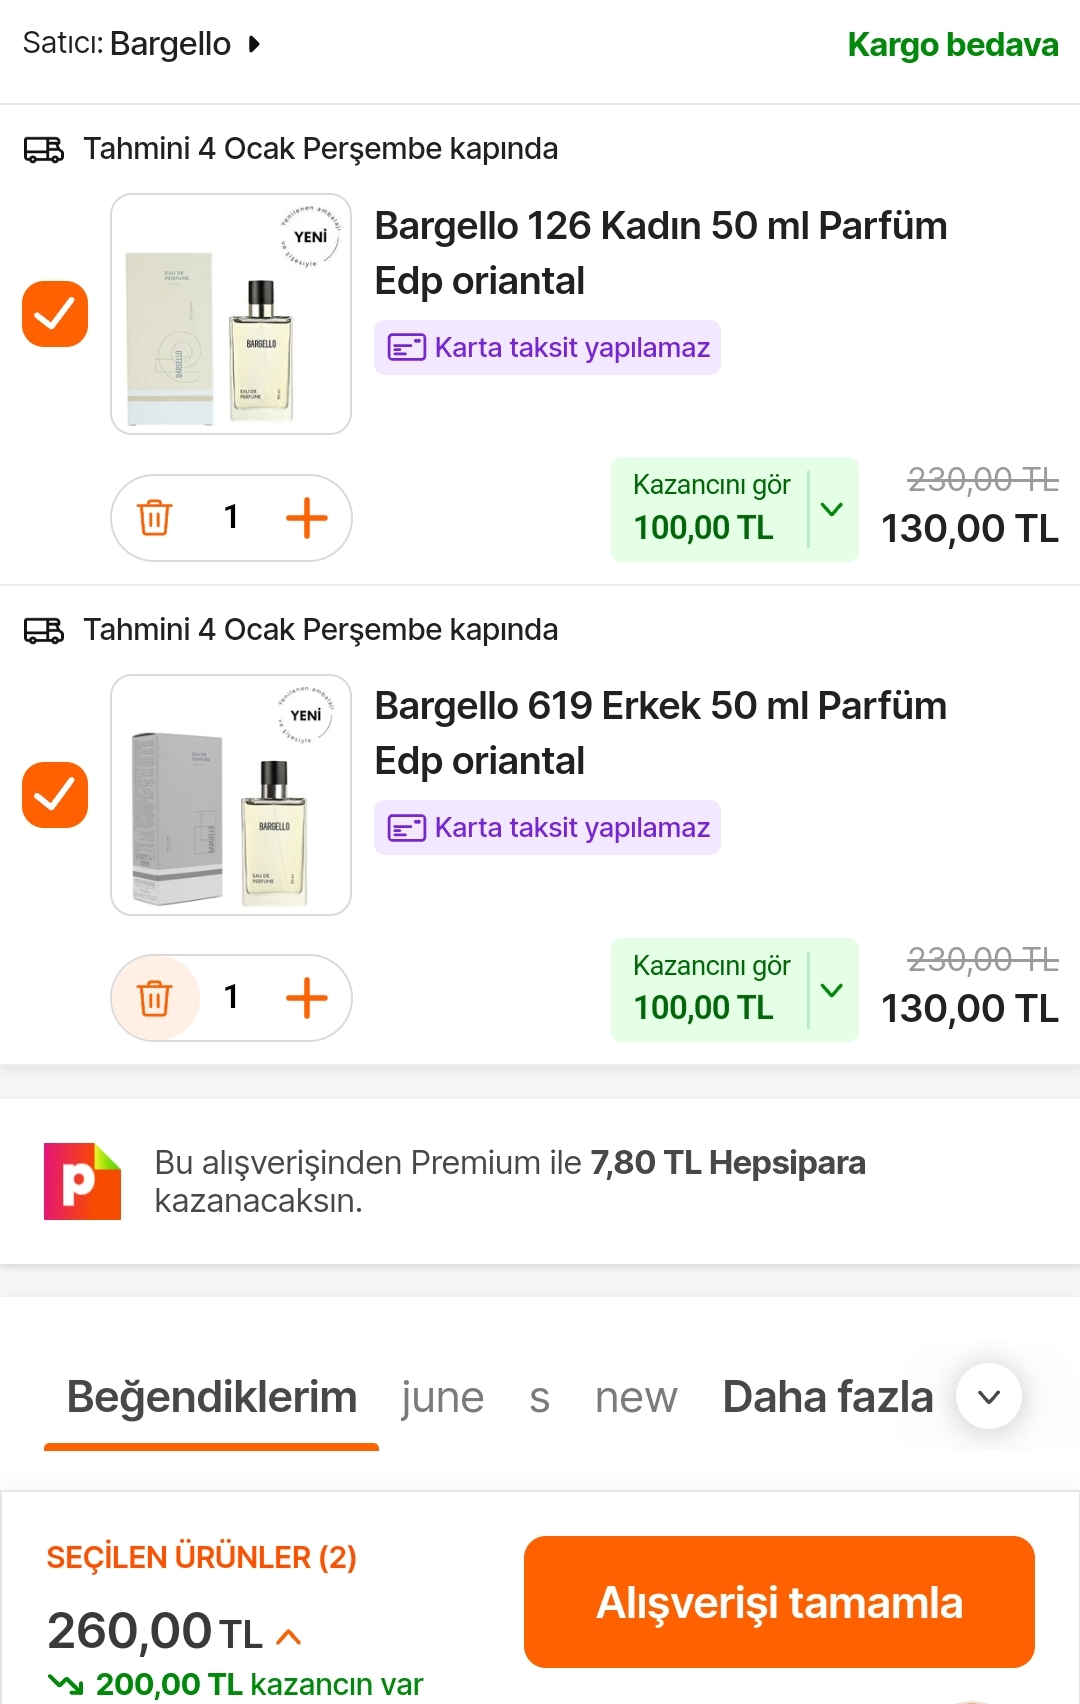Select the Beğendiklerim tab

212,1398
